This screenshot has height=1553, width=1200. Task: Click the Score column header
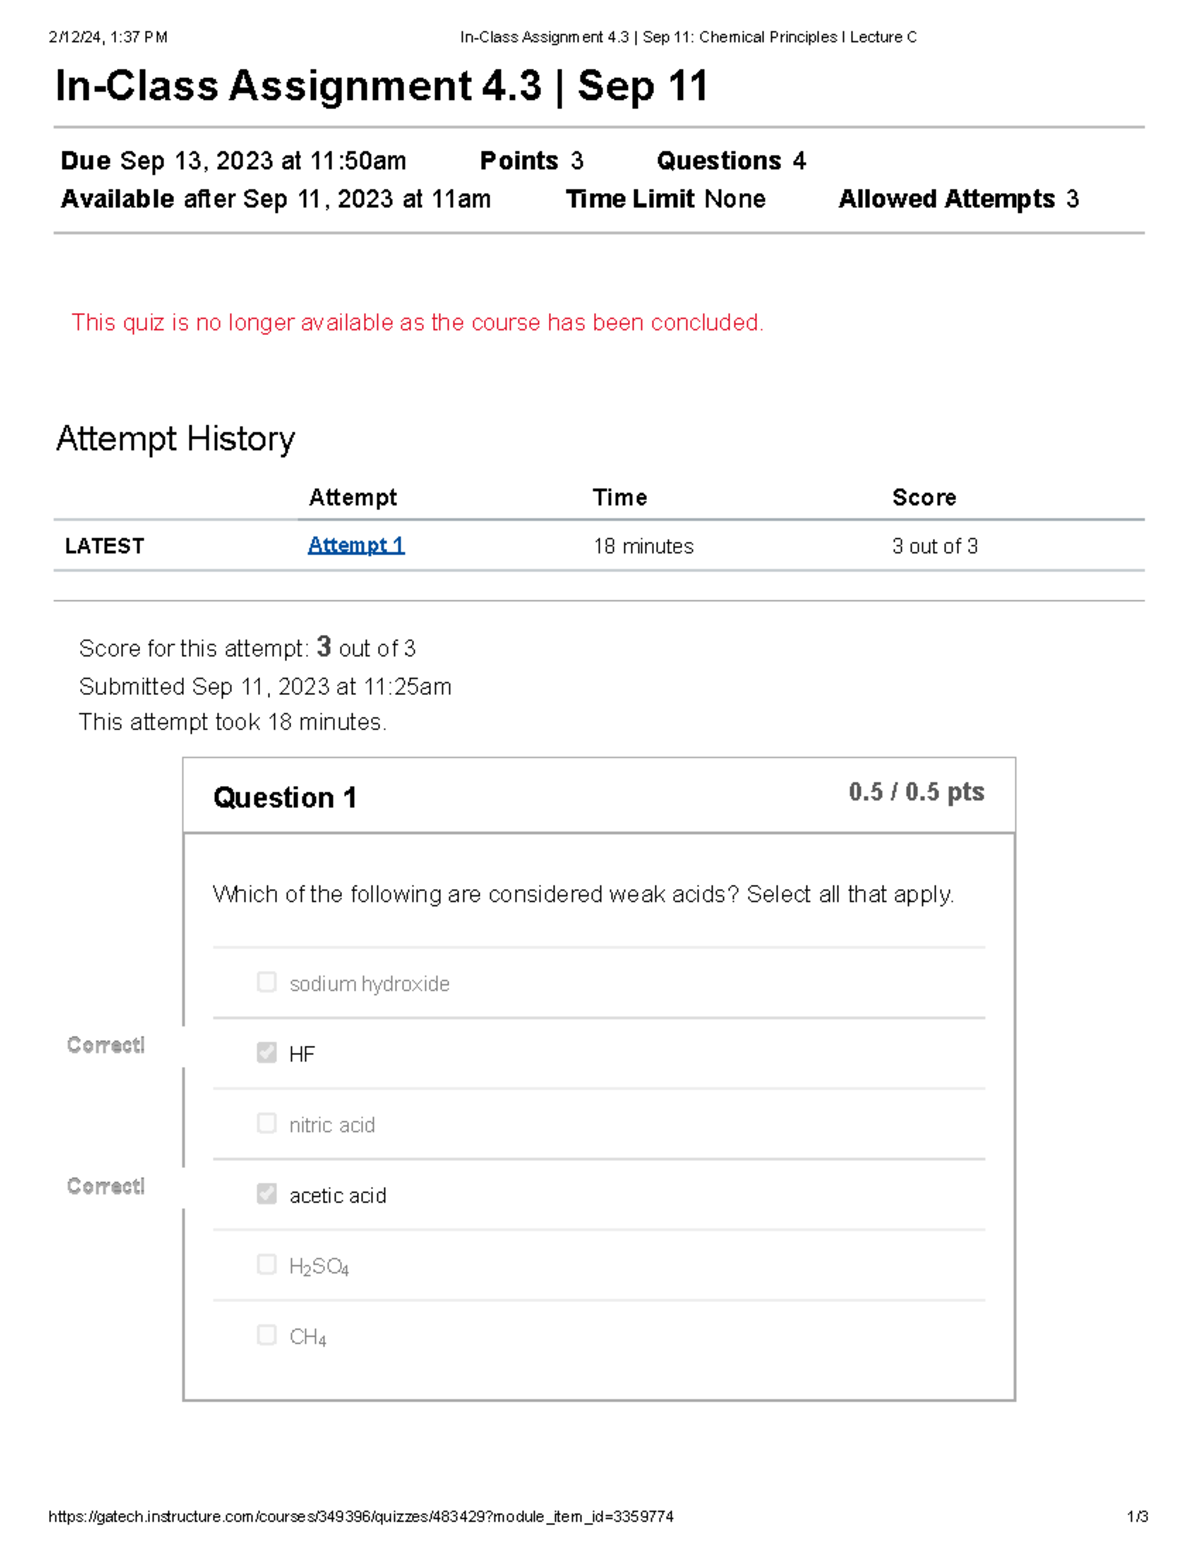[x=924, y=497]
